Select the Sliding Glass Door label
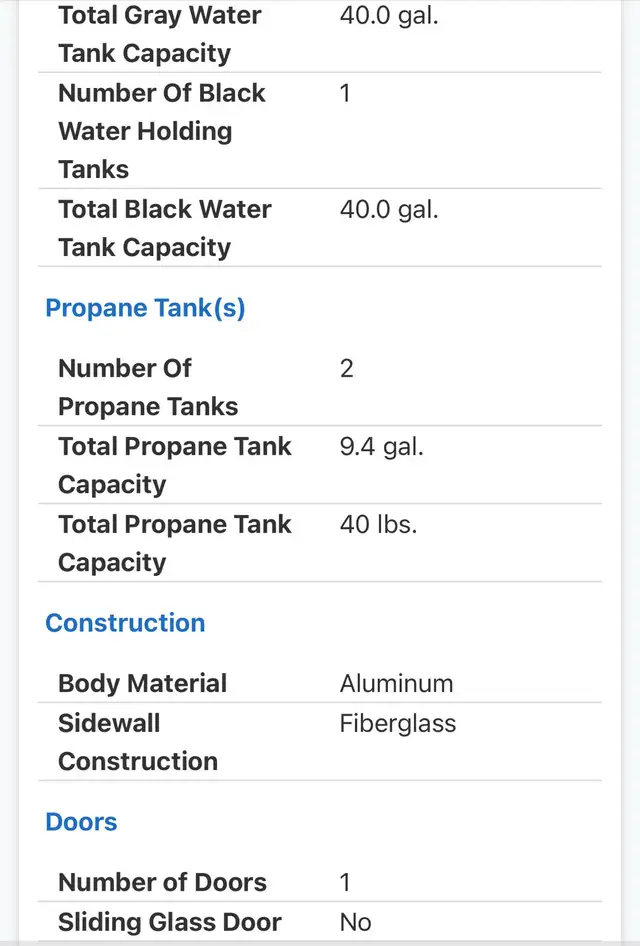This screenshot has width=640, height=946. pyautogui.click(x=170, y=922)
